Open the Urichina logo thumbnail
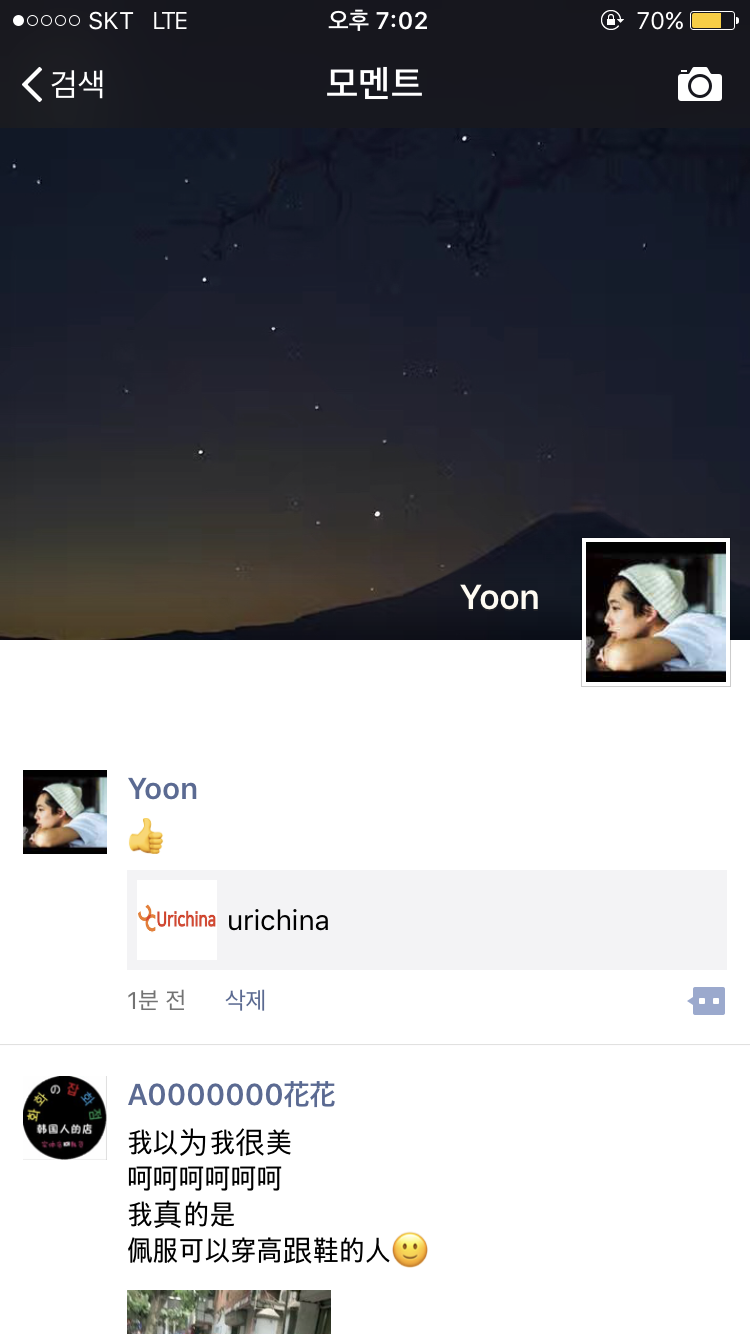This screenshot has height=1334, width=750. point(177,920)
